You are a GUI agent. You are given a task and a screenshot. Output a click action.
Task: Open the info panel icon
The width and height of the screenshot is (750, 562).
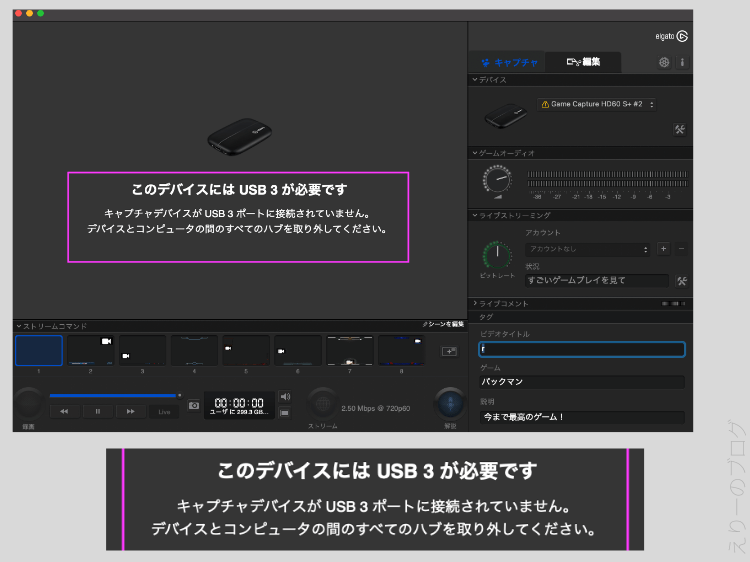pyautogui.click(x=682, y=62)
